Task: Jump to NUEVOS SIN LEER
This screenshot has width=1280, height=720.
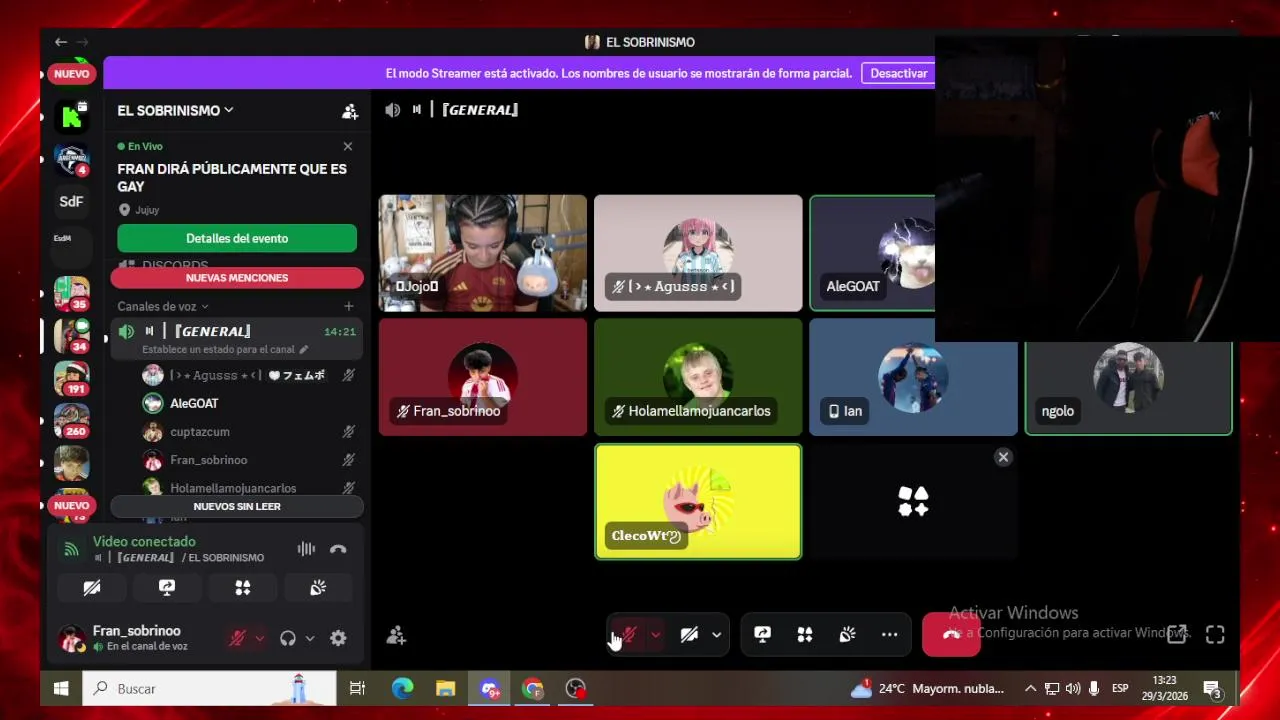Action: 237,506
